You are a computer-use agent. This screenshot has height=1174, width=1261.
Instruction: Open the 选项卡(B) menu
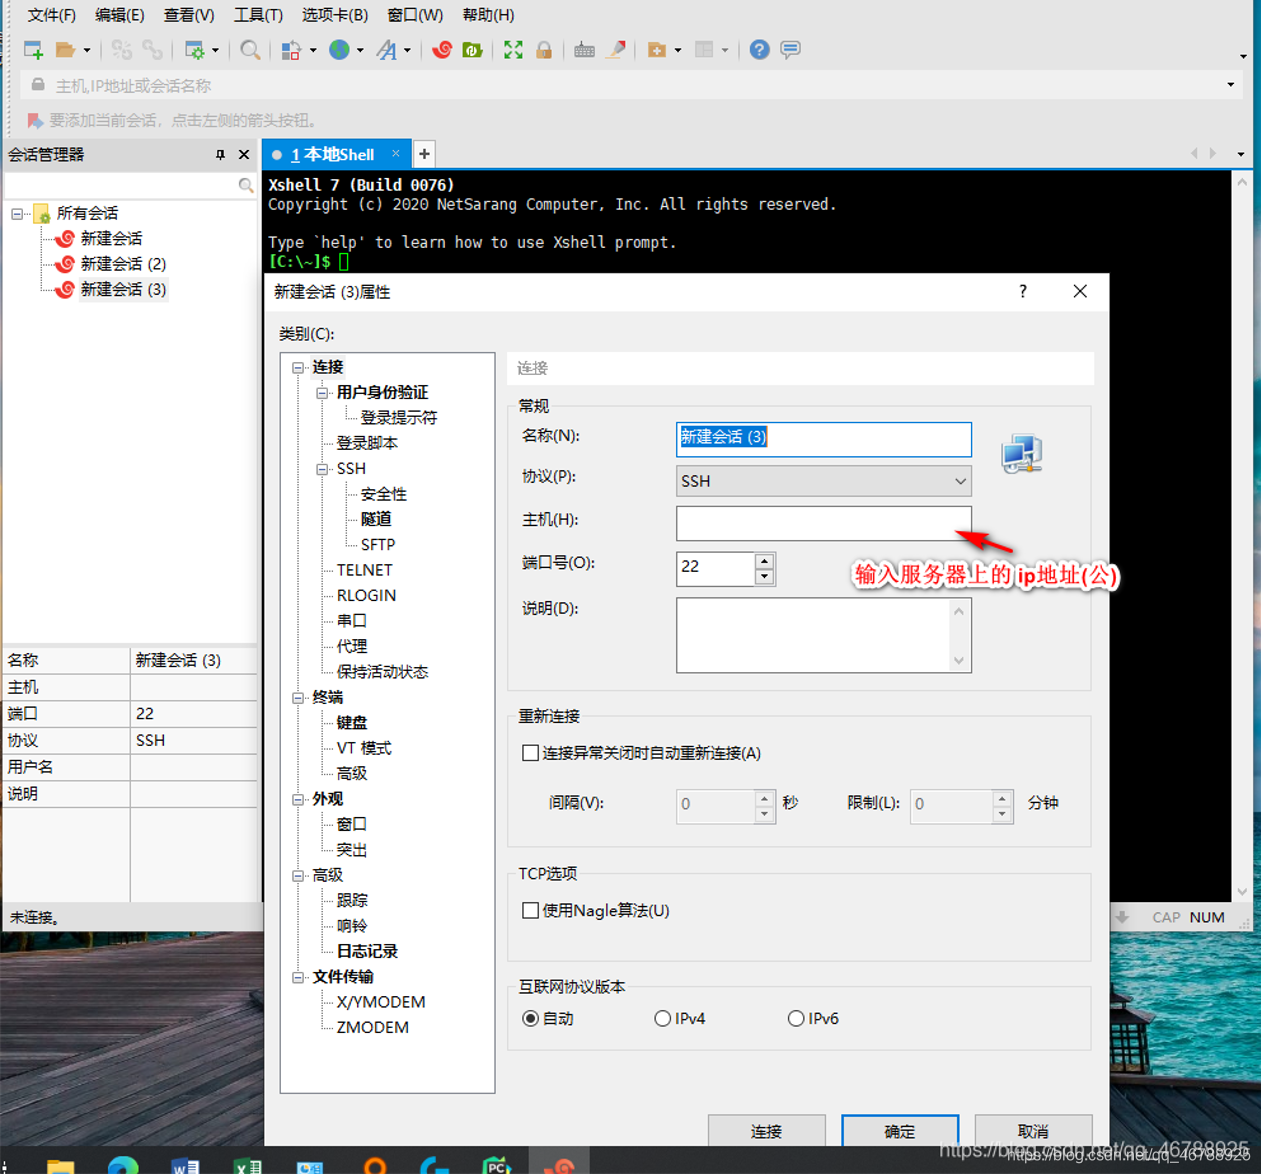click(x=335, y=15)
